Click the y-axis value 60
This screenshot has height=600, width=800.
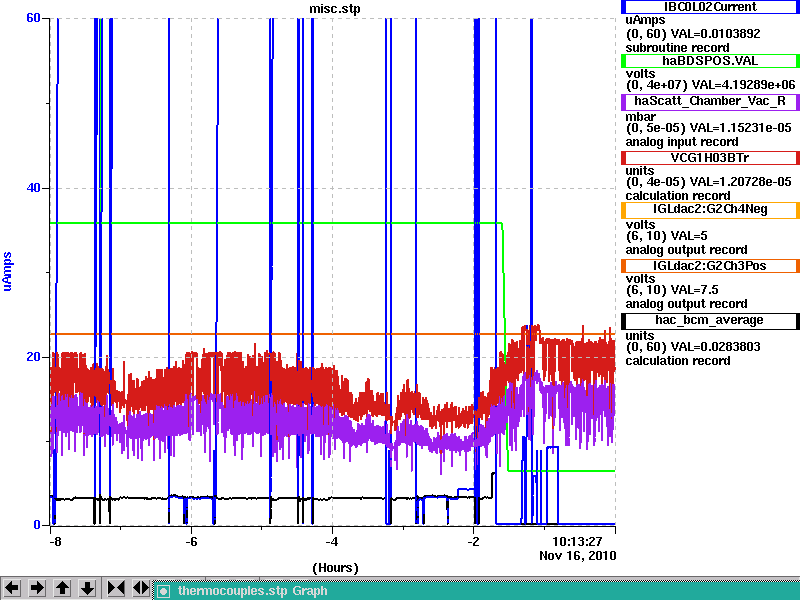33,18
